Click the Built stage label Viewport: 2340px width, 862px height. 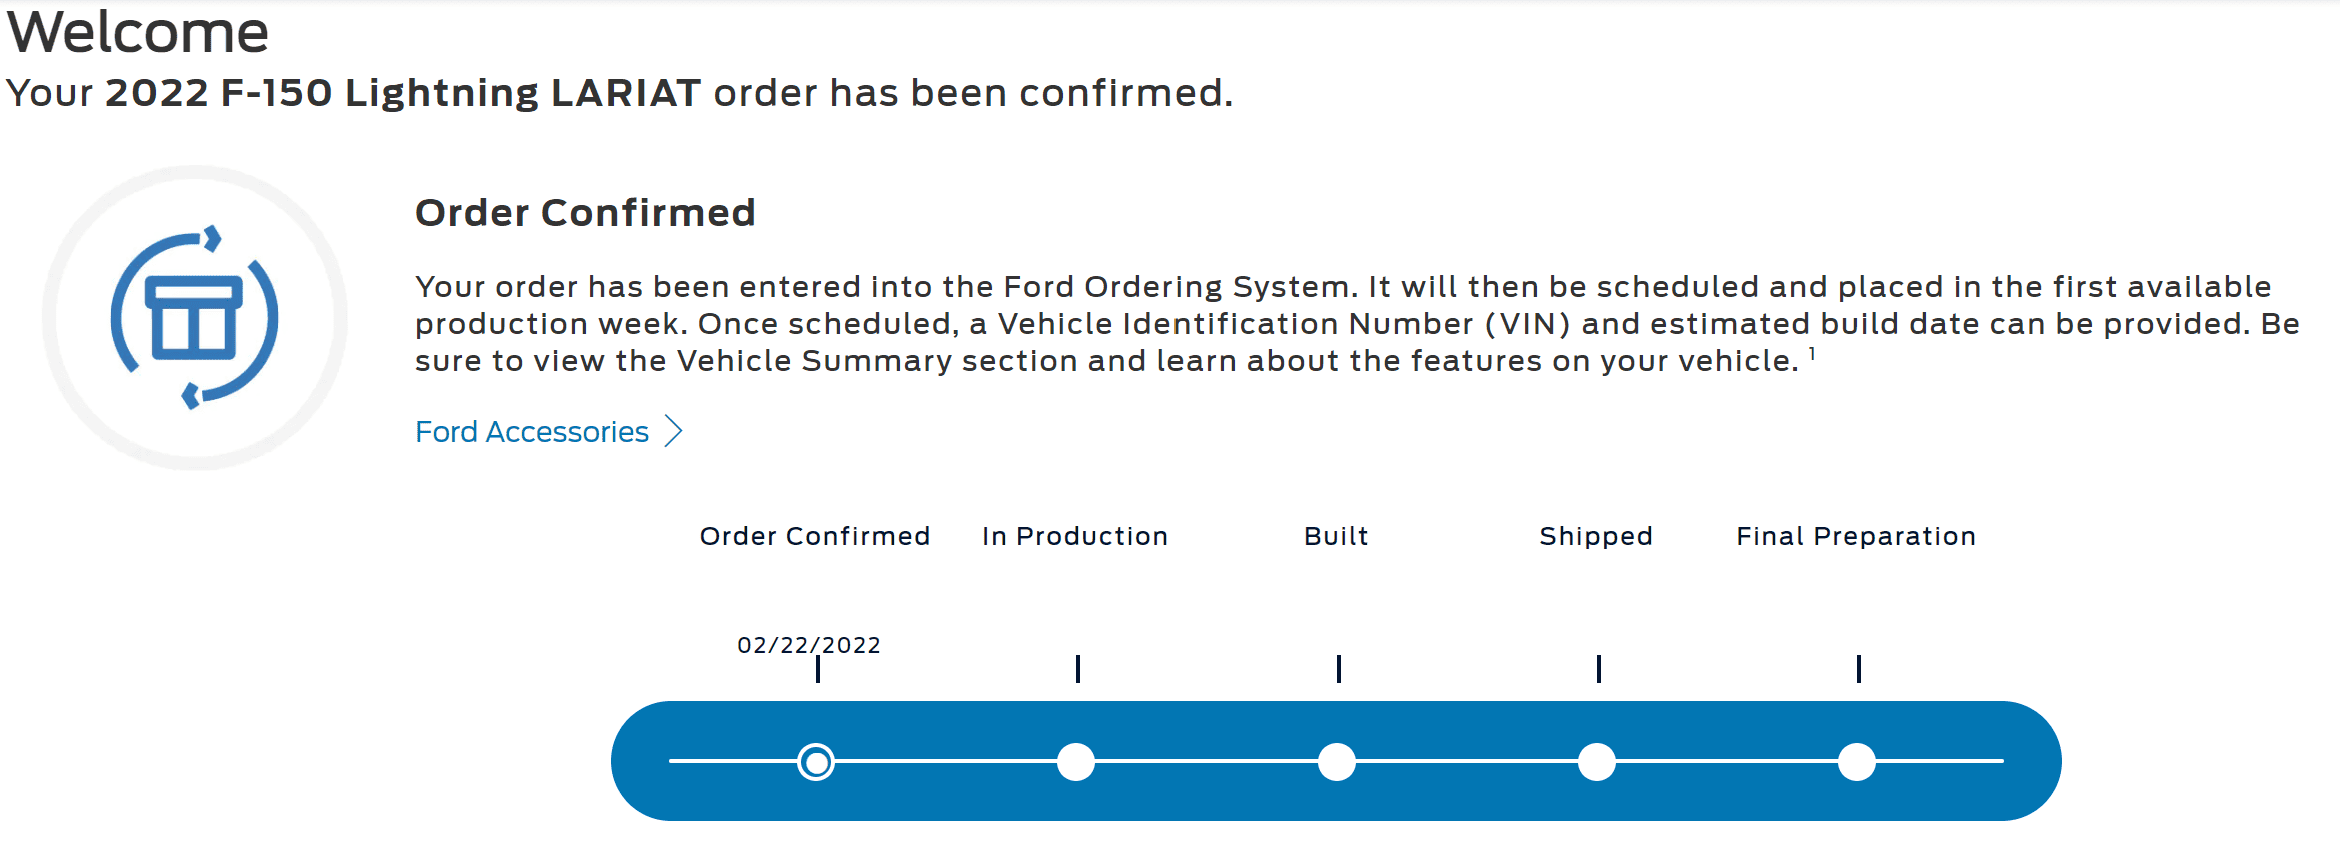(1336, 536)
